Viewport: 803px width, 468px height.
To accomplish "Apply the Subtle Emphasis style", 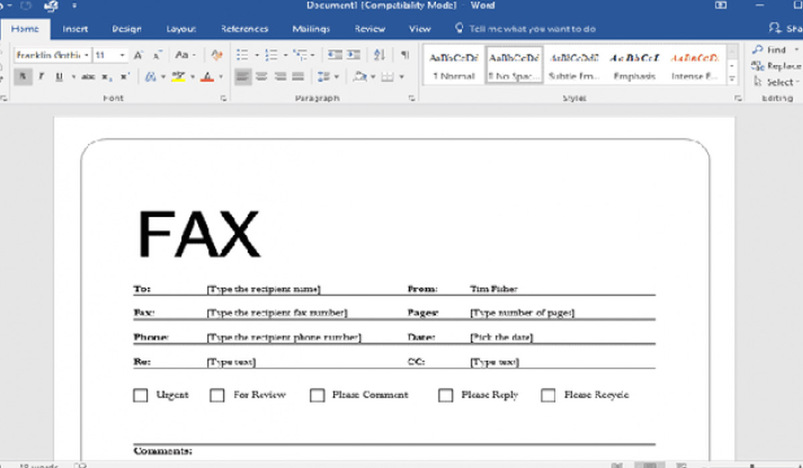I will 574,66.
